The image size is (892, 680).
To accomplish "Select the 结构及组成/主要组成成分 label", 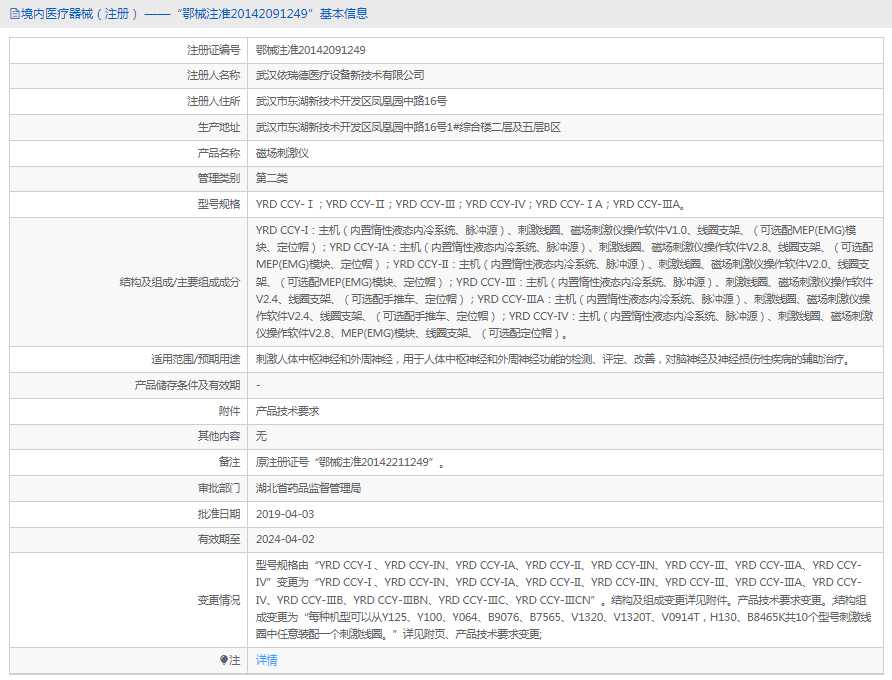I will 180,282.
